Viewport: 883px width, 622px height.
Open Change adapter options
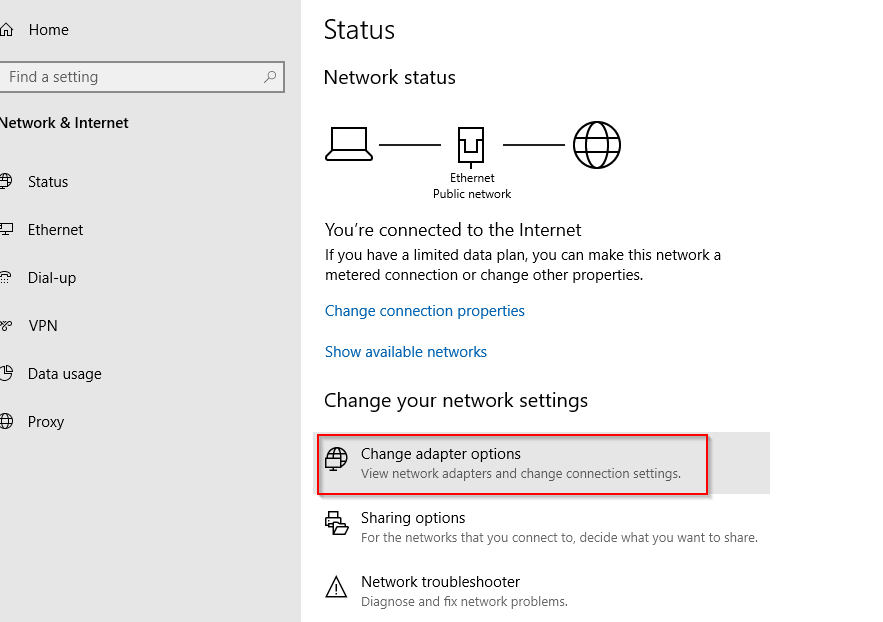click(x=441, y=453)
